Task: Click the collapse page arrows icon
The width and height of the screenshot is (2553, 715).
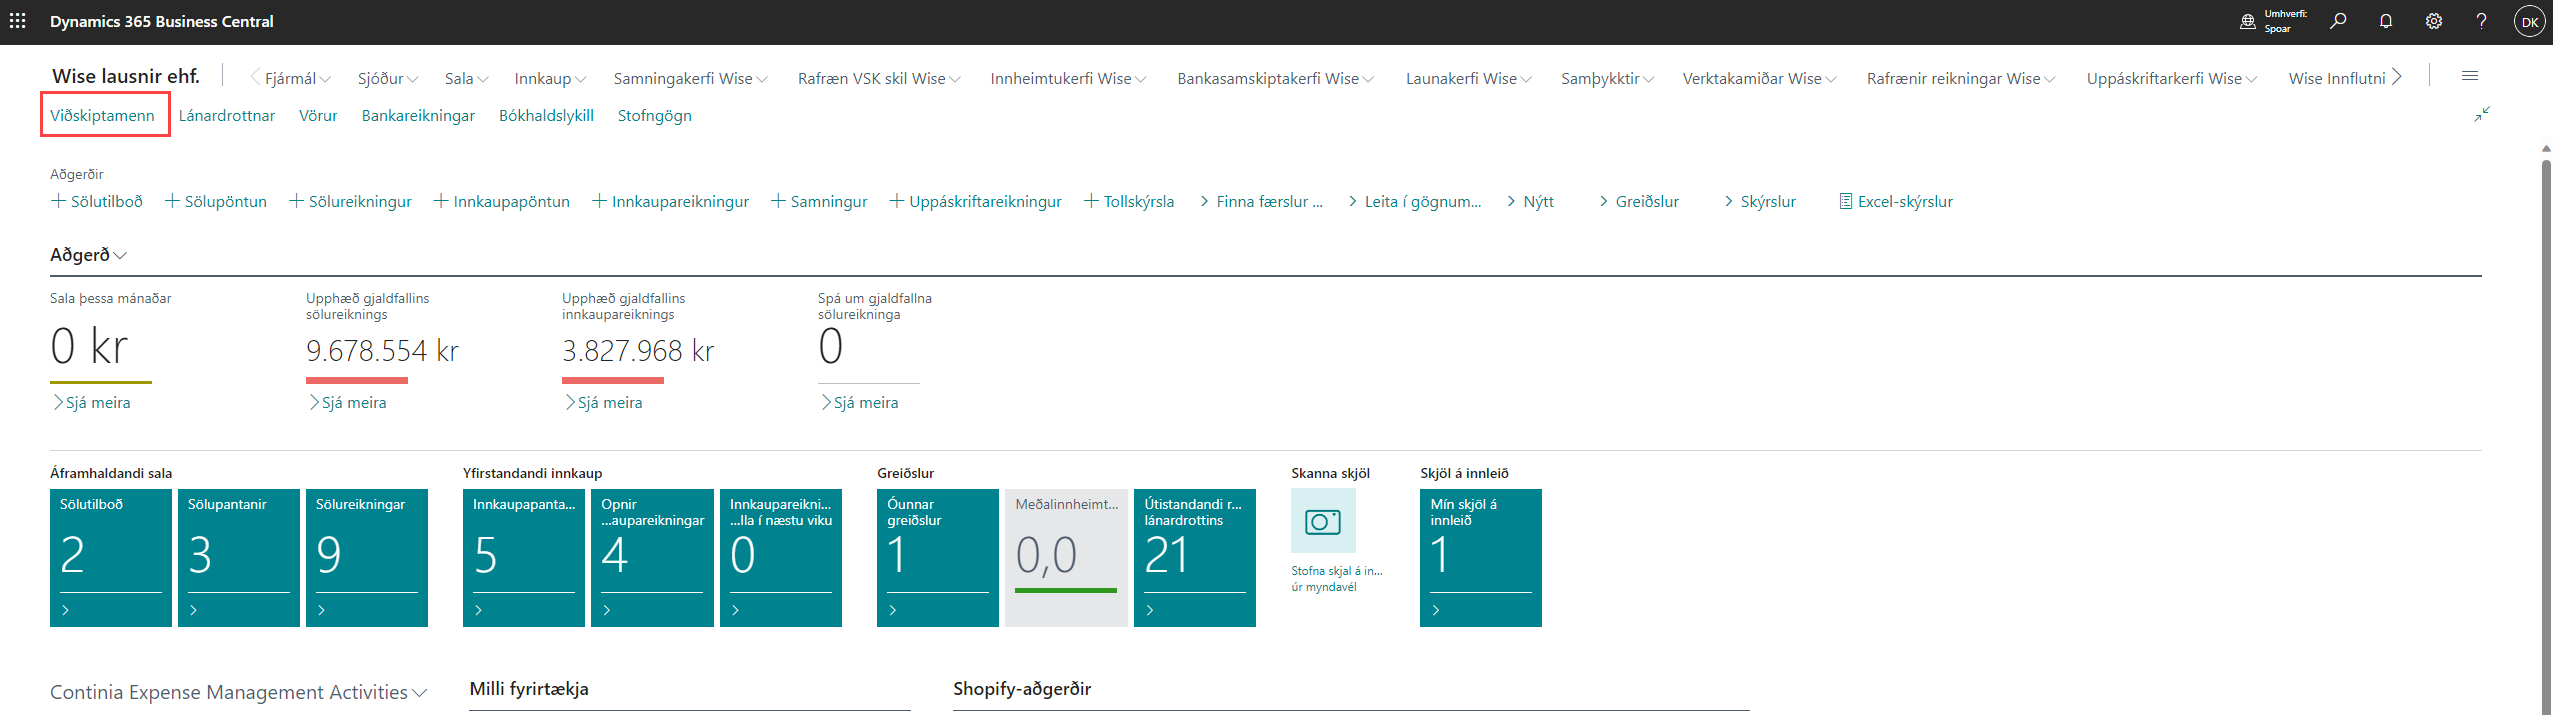Action: tap(2482, 115)
